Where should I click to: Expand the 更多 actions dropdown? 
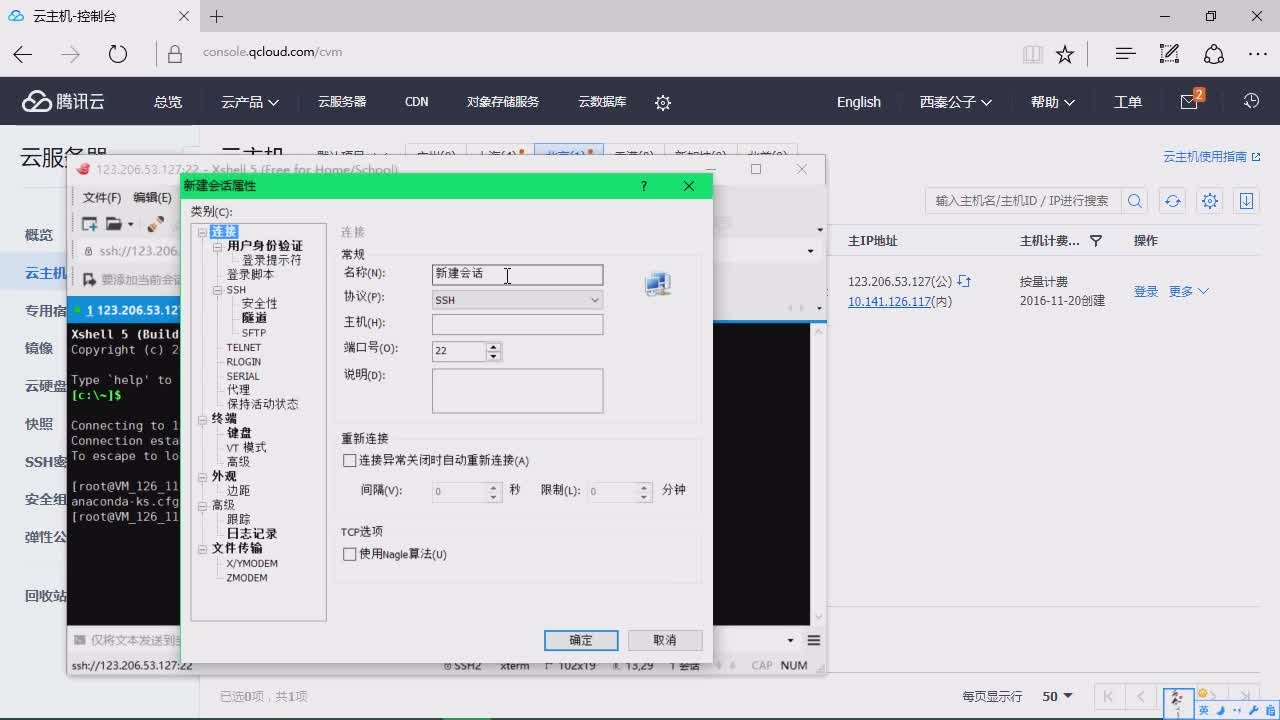pos(1189,292)
